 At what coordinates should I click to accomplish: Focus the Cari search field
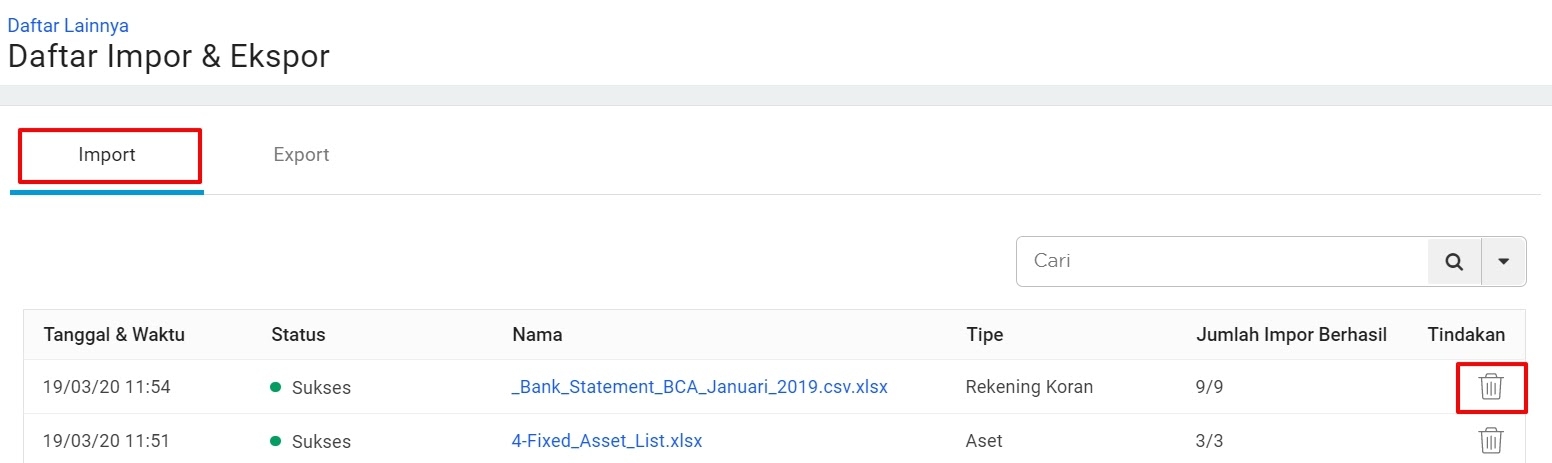tap(1222, 261)
